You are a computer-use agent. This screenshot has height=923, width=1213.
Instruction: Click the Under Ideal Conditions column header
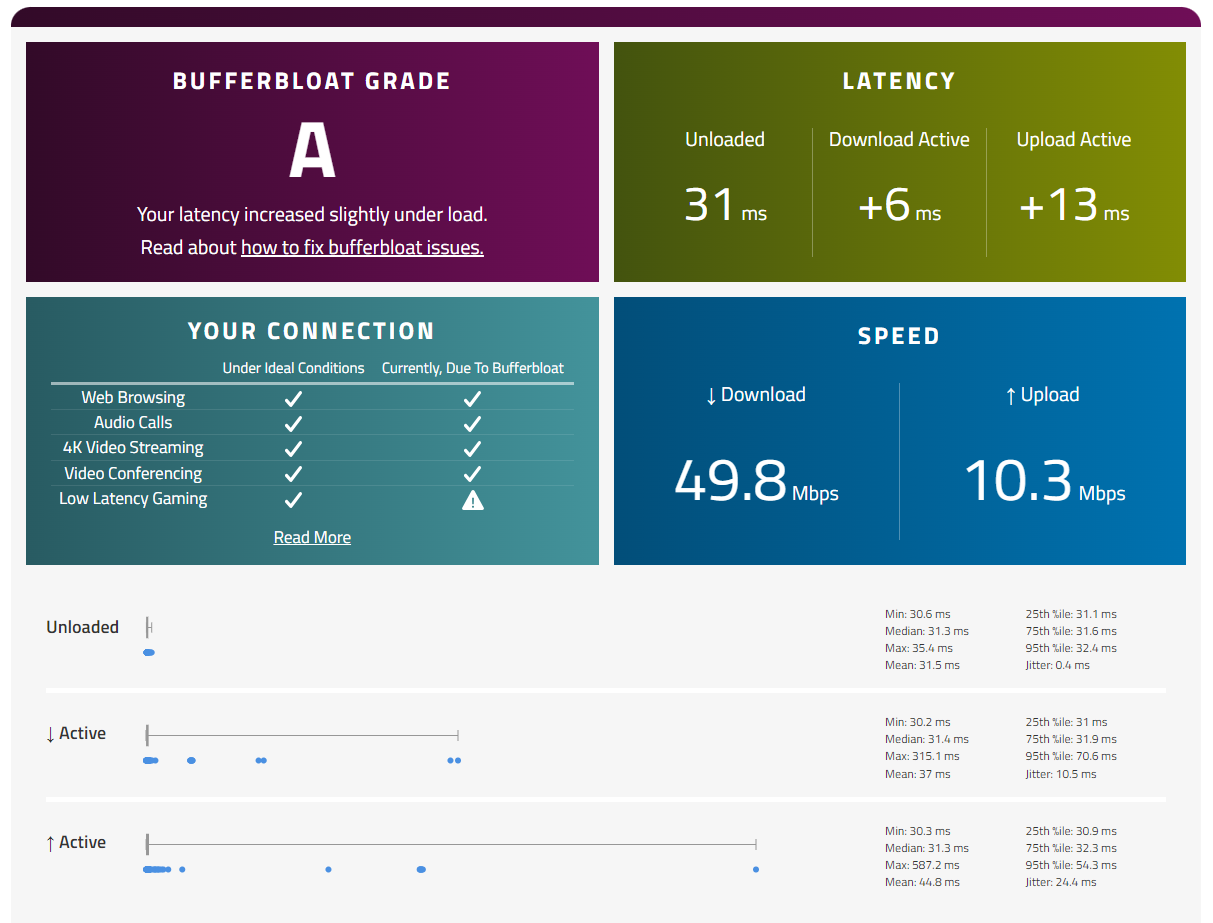(293, 368)
